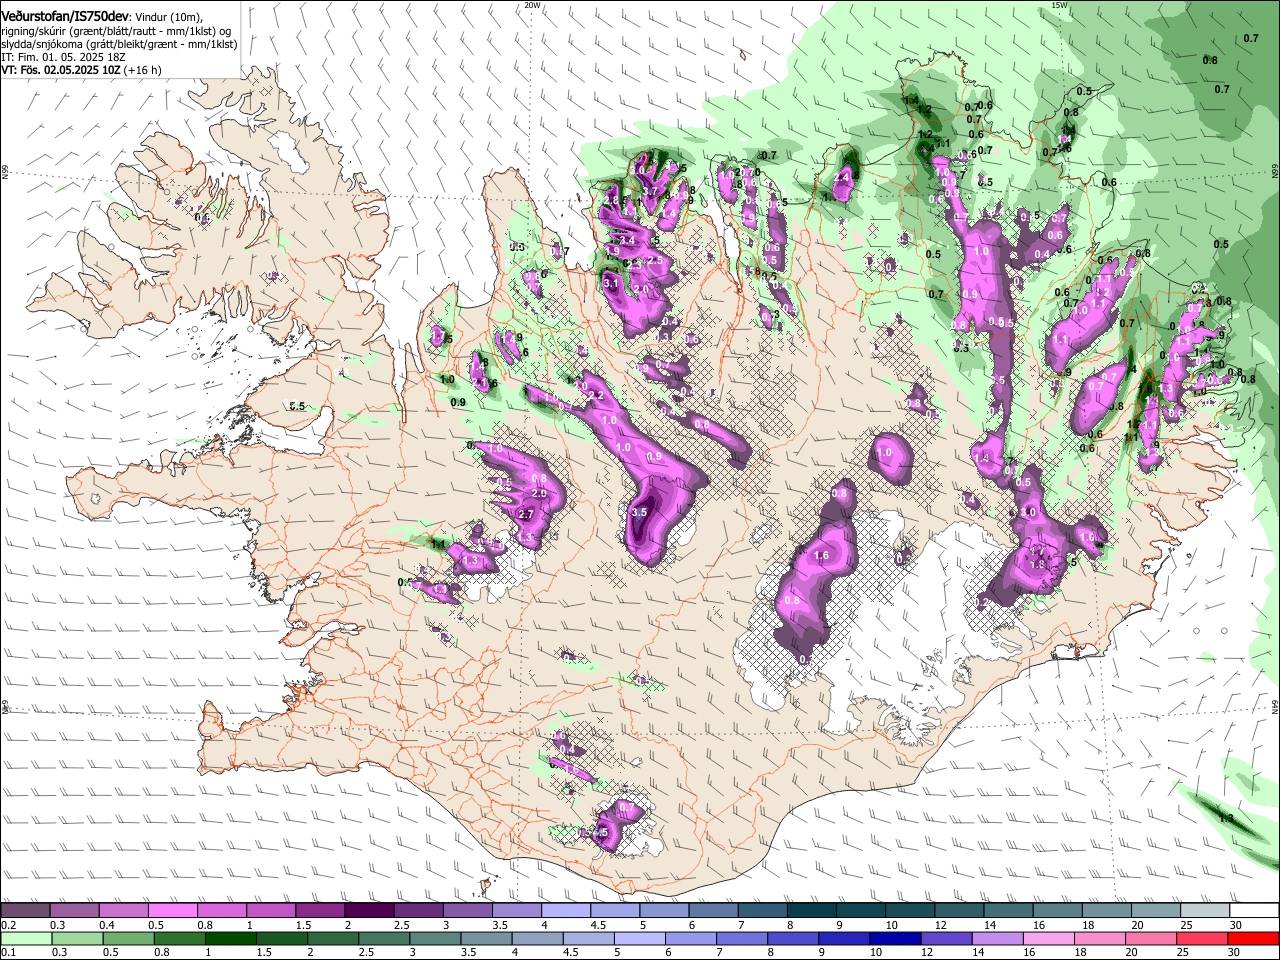Viewport: 1280px width, 960px height.
Task: Select the bright pink 0.5 swatch, upper legend row
Action: (172, 911)
